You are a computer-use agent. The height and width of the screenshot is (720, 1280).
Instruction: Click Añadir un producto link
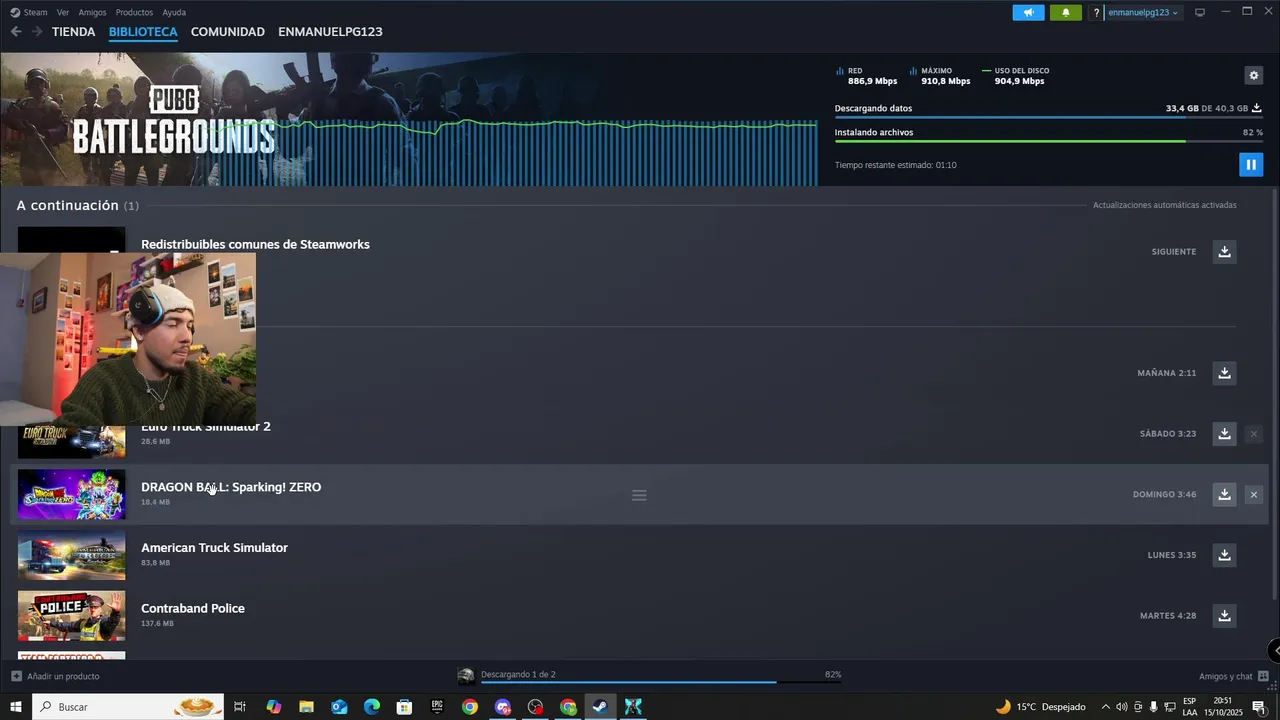(63, 676)
